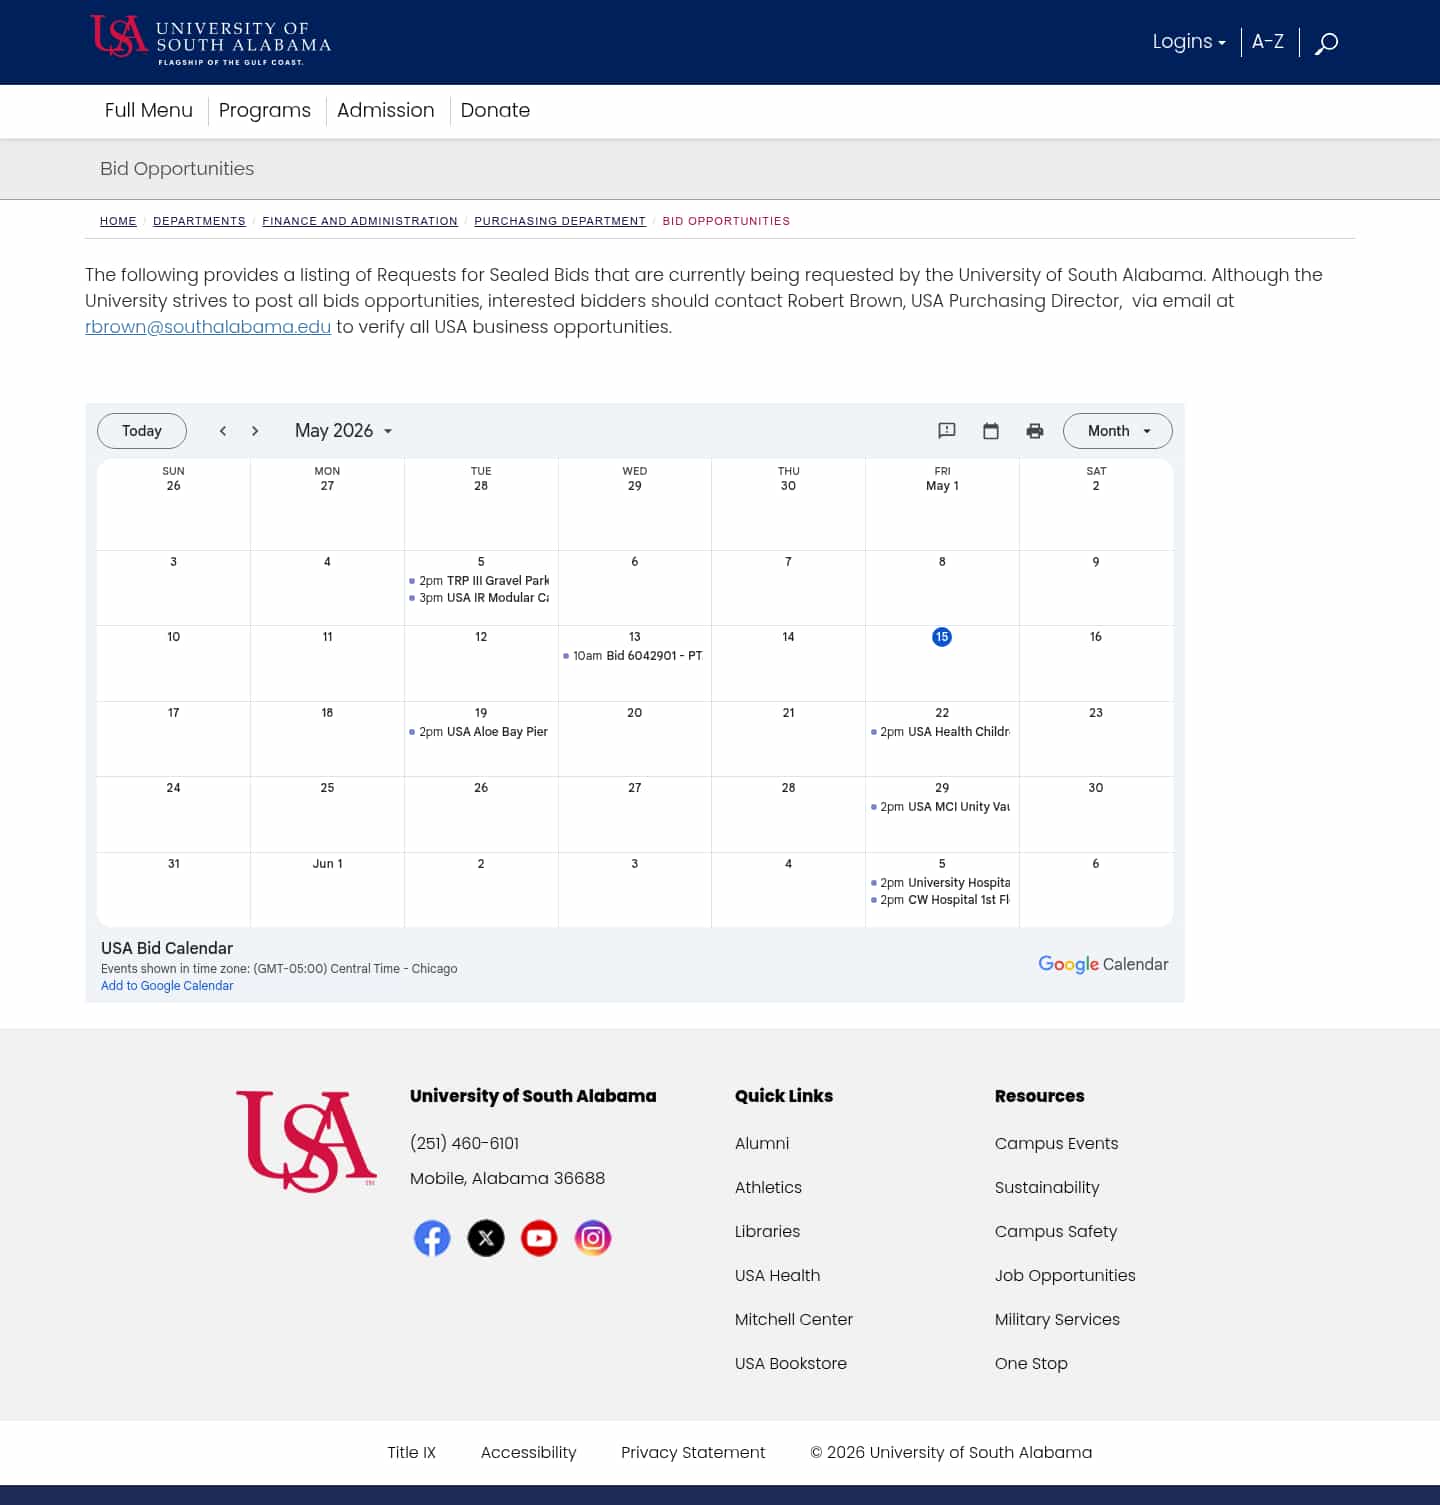Expand the Logins dropdown

[x=1189, y=42]
